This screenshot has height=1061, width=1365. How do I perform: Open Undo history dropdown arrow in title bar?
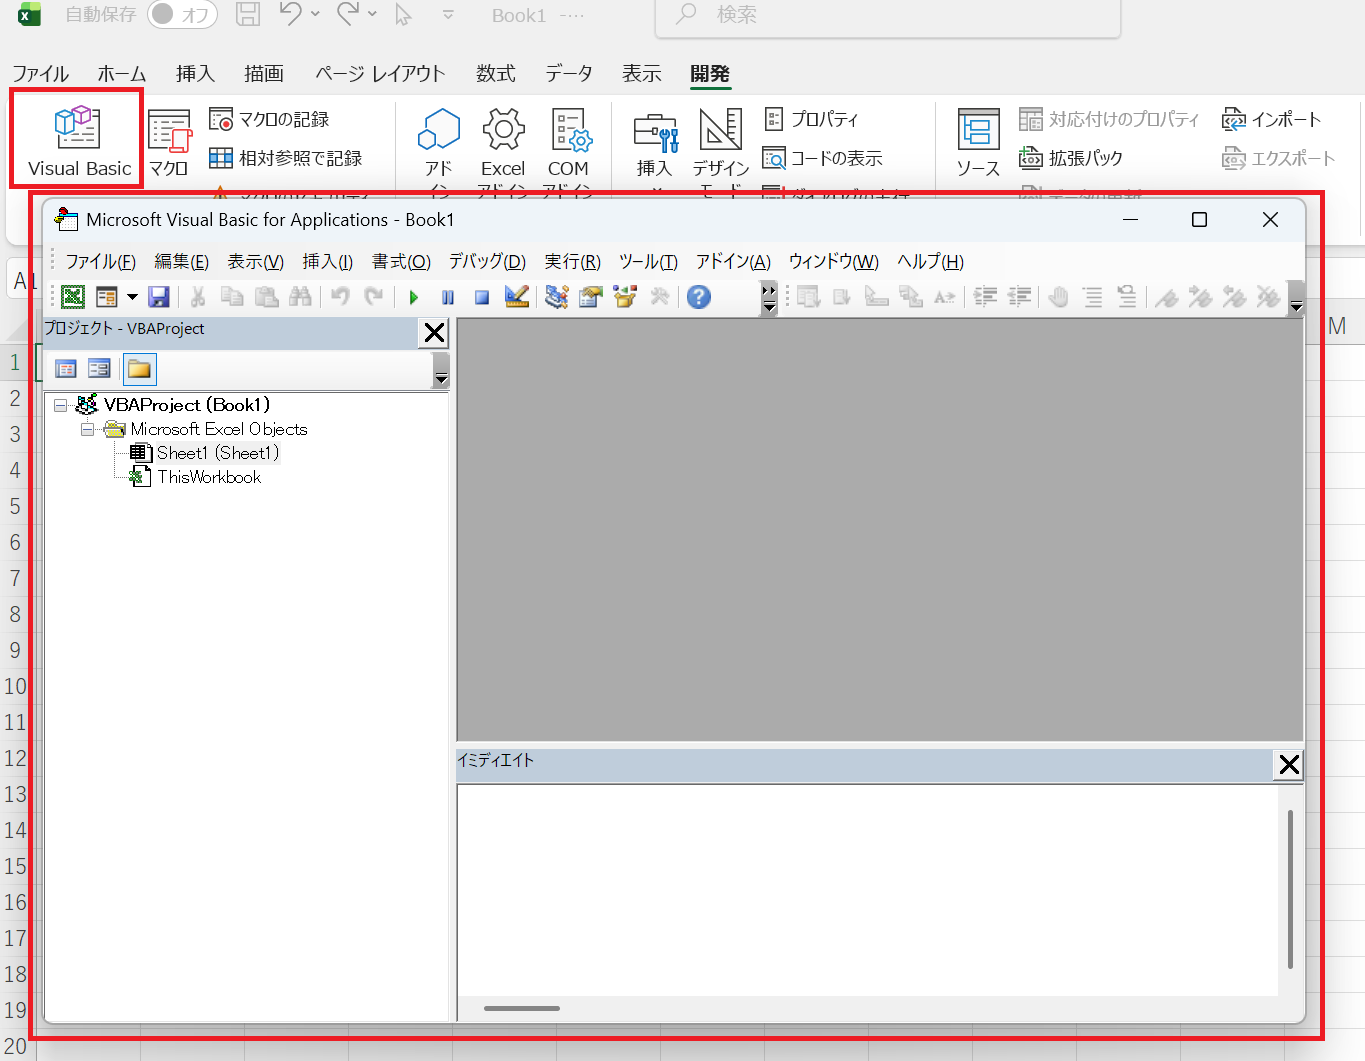click(x=315, y=14)
